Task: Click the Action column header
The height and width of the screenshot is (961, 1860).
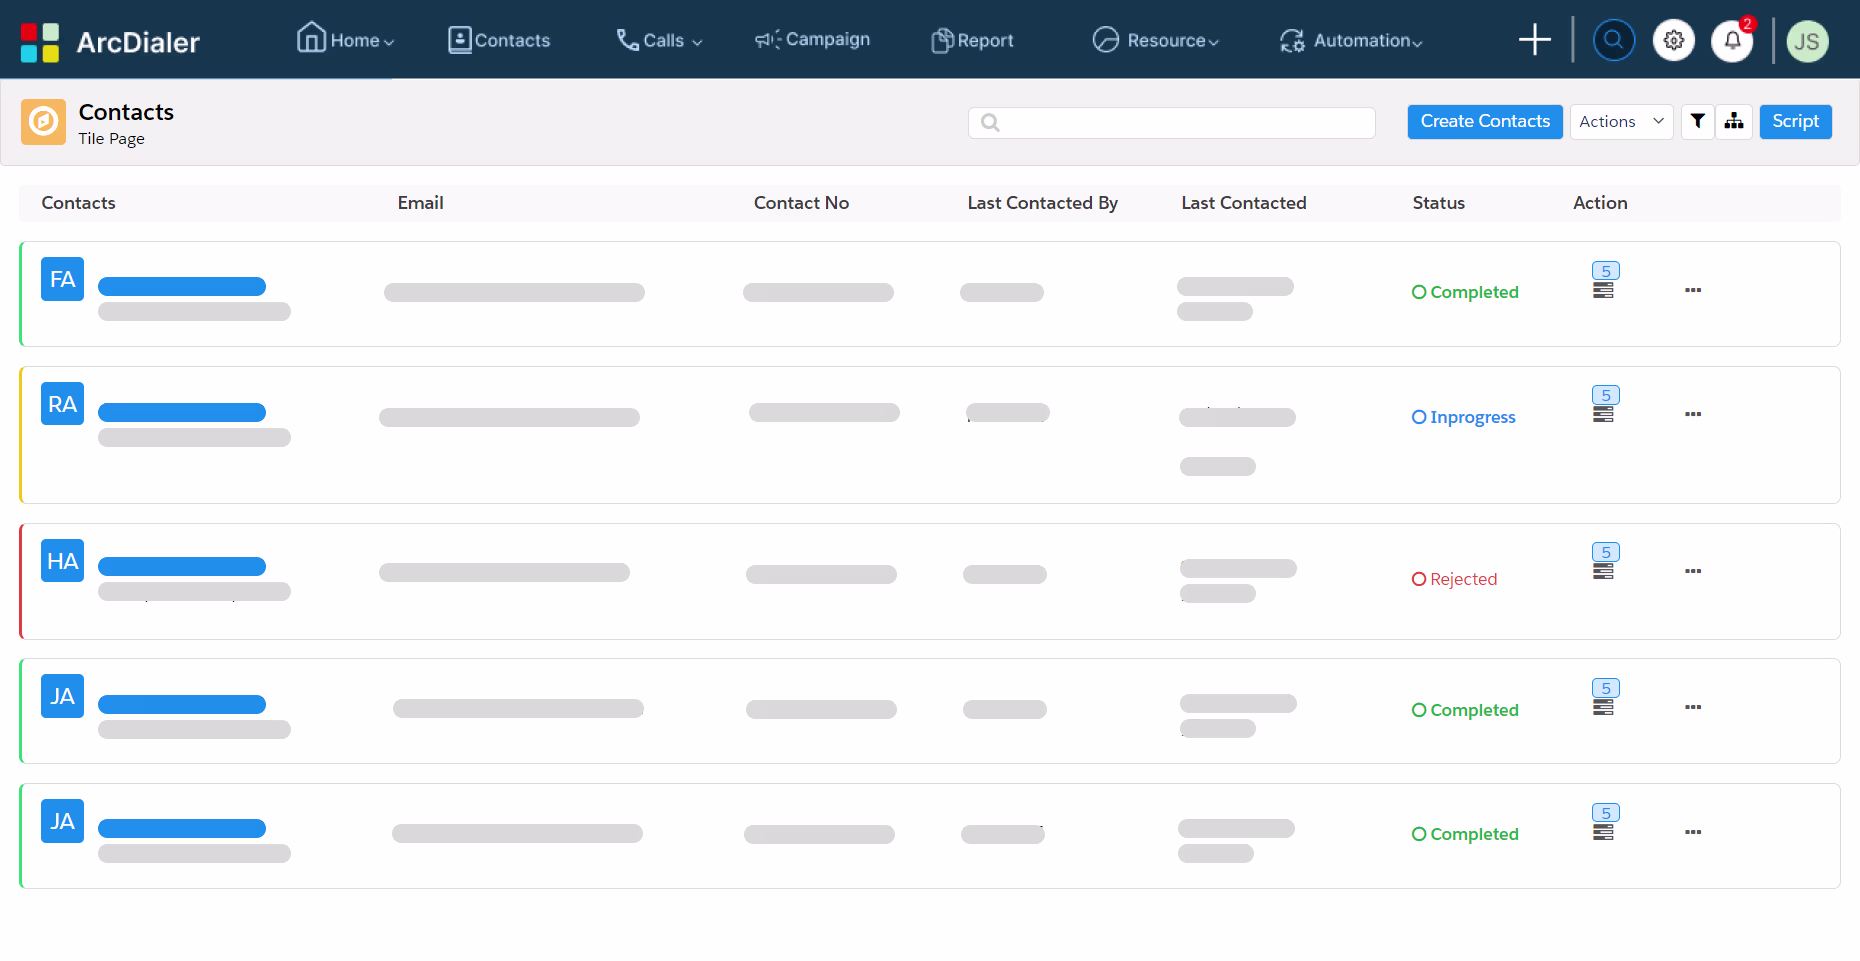Action: (1600, 203)
